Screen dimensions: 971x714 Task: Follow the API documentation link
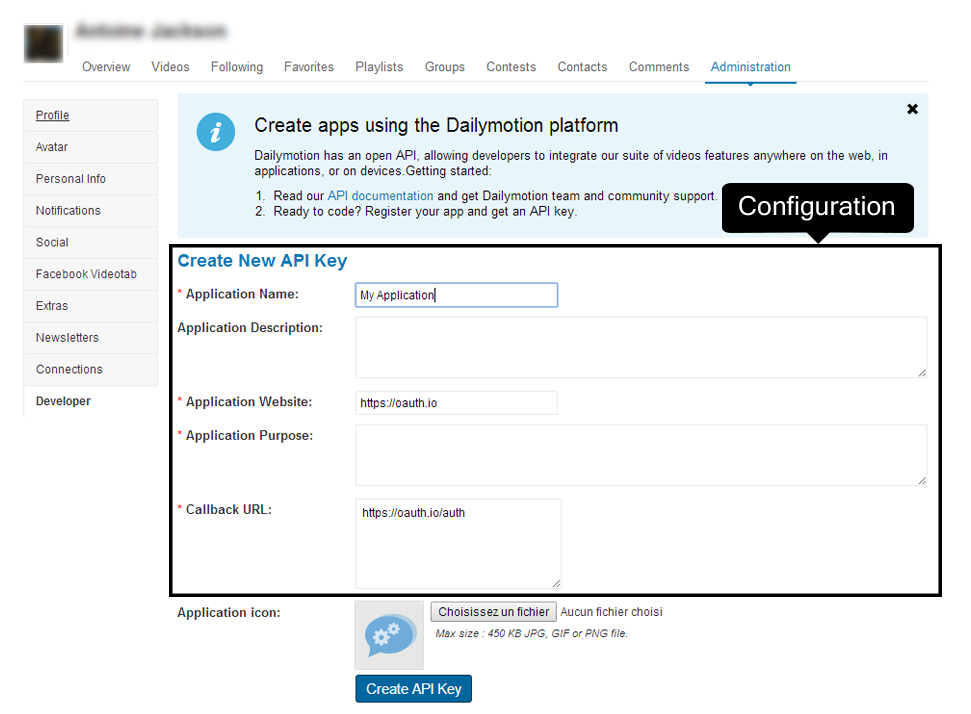[x=380, y=196]
